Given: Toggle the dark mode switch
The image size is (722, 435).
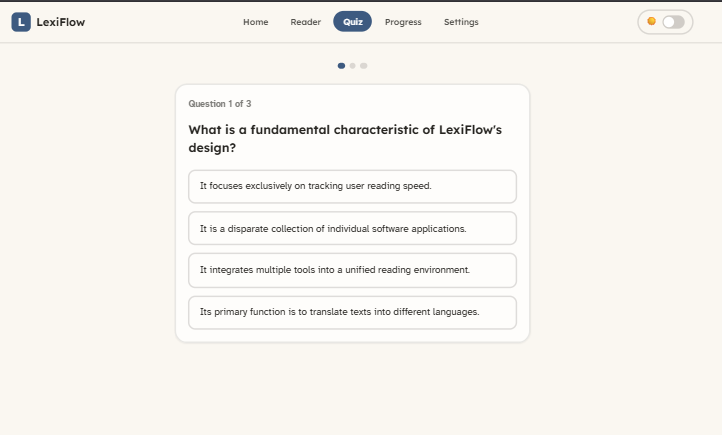Looking at the screenshot, I should [x=673, y=22].
